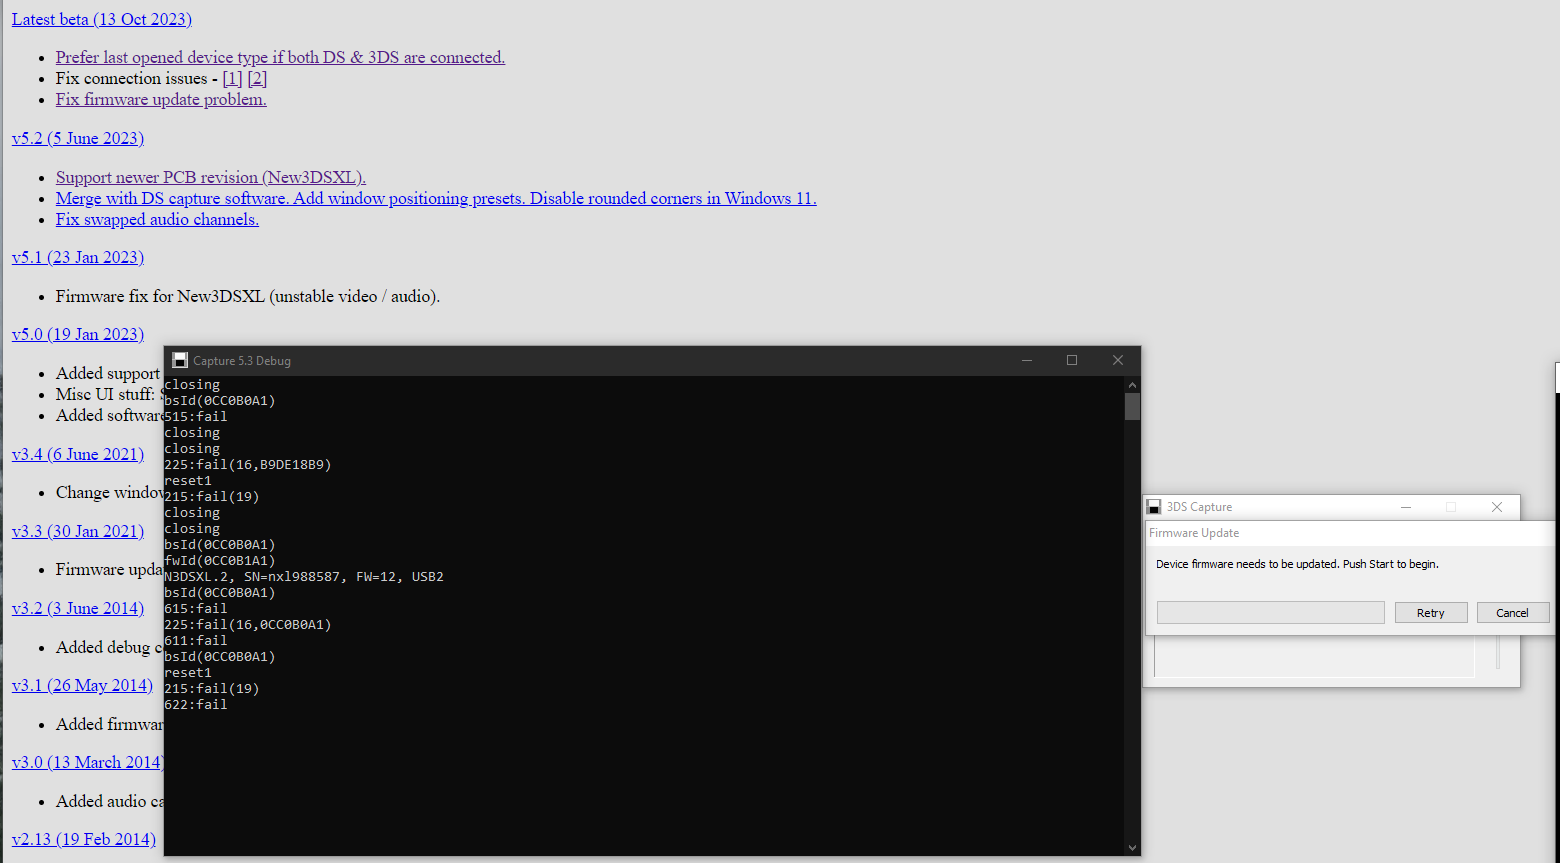Click the debug console scrollbar thumb
Image resolution: width=1560 pixels, height=863 pixels.
pyautogui.click(x=1132, y=406)
